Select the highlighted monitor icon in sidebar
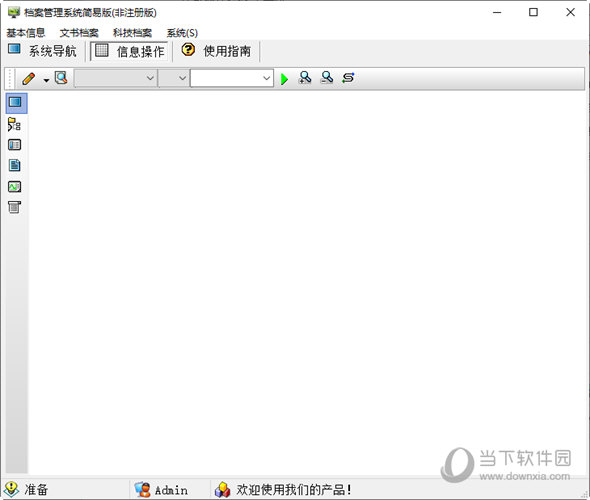 pyautogui.click(x=16, y=103)
